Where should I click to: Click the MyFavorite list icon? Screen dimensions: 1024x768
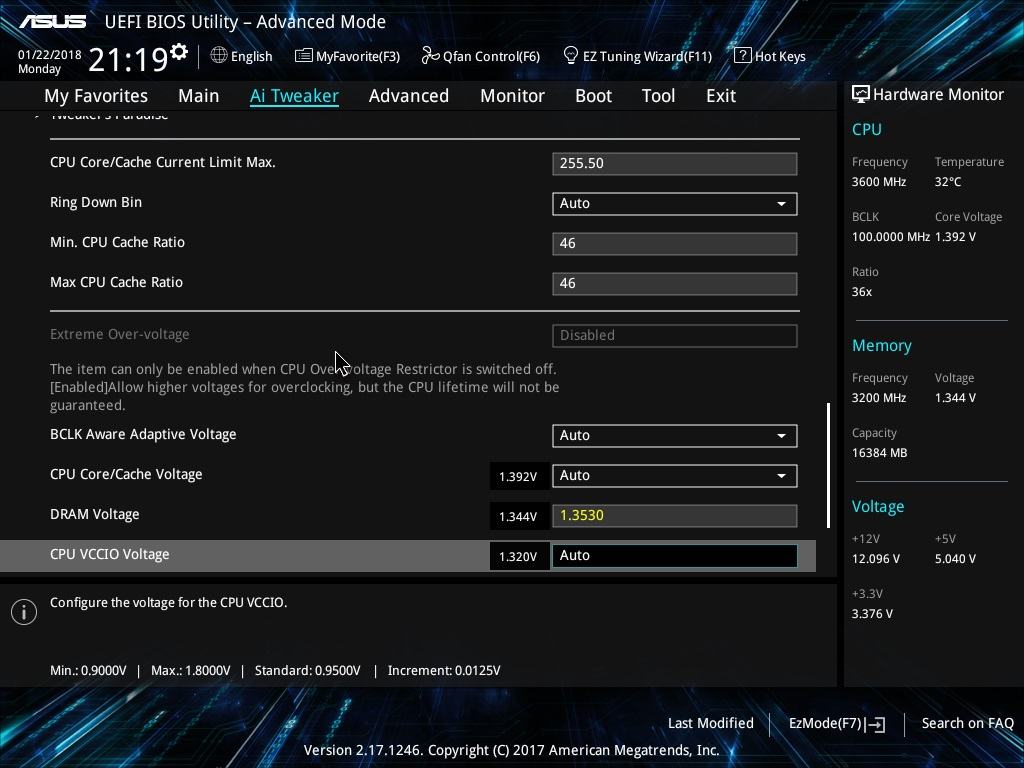[x=304, y=56]
